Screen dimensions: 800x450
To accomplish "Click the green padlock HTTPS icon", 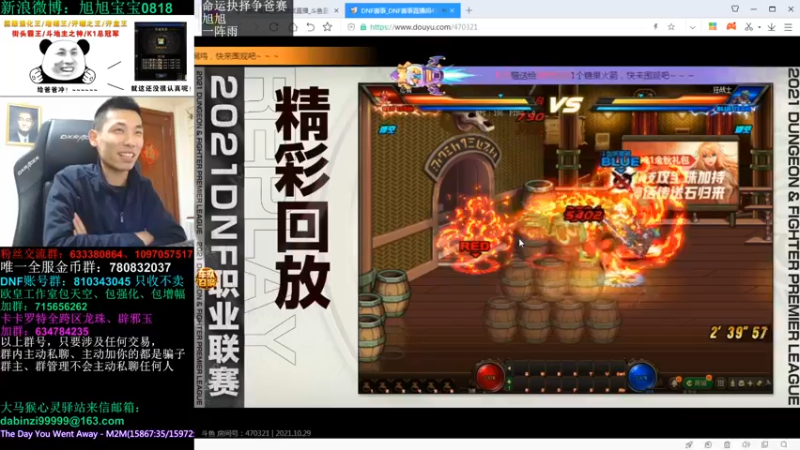I will (363, 27).
